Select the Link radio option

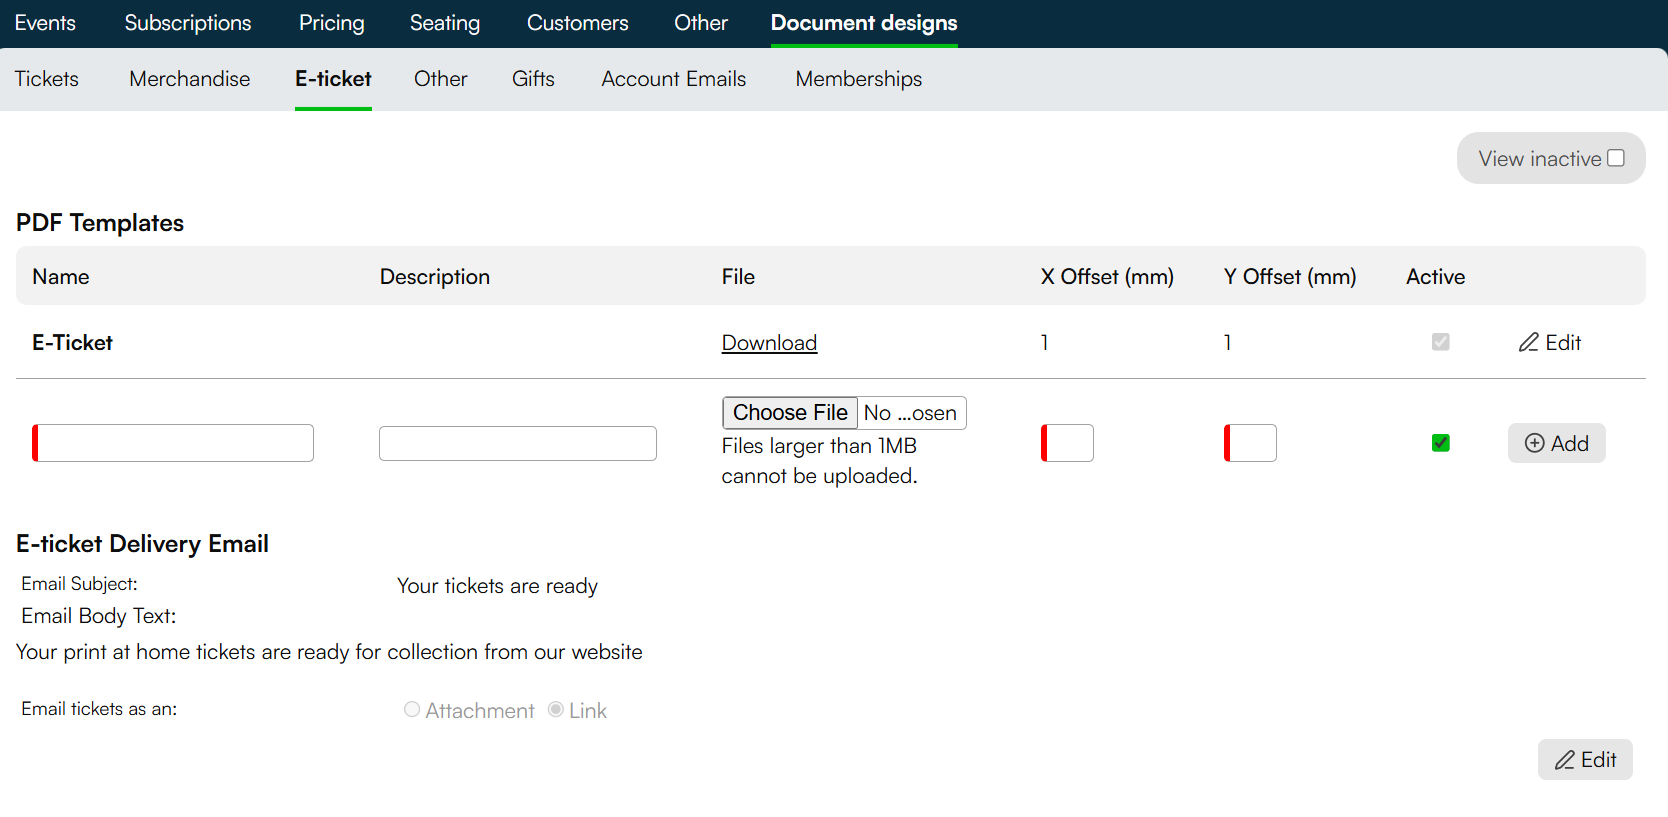[x=556, y=709]
